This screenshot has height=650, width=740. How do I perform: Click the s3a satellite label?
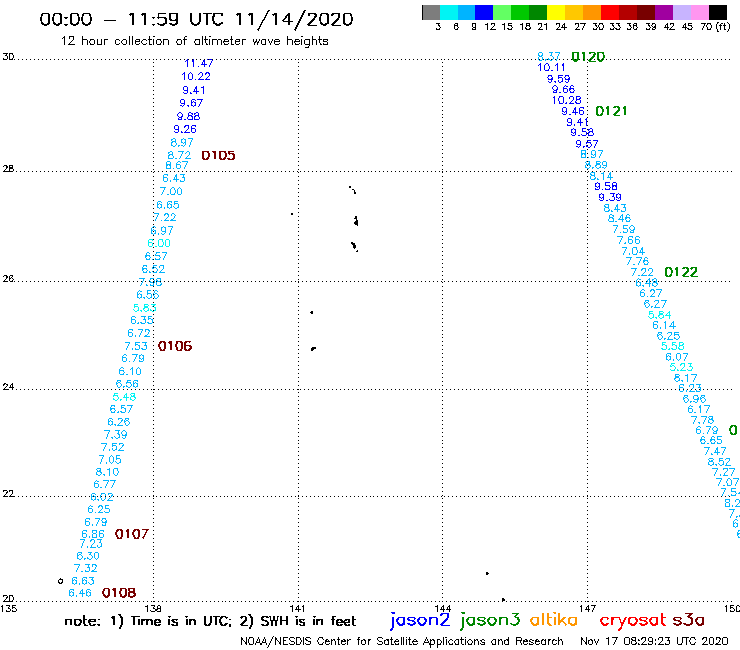pos(689,620)
